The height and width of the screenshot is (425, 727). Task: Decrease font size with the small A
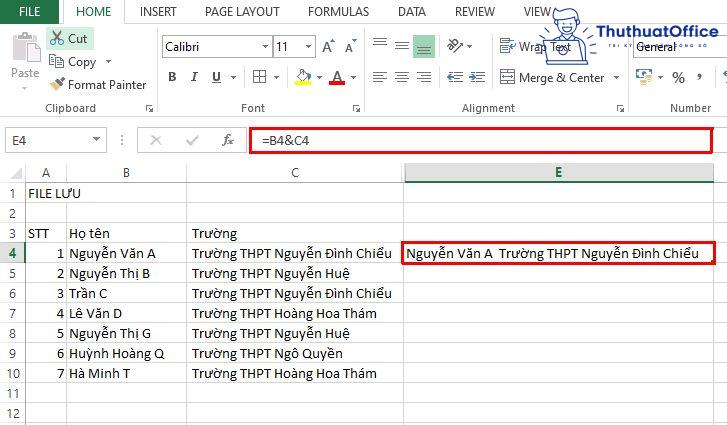350,47
